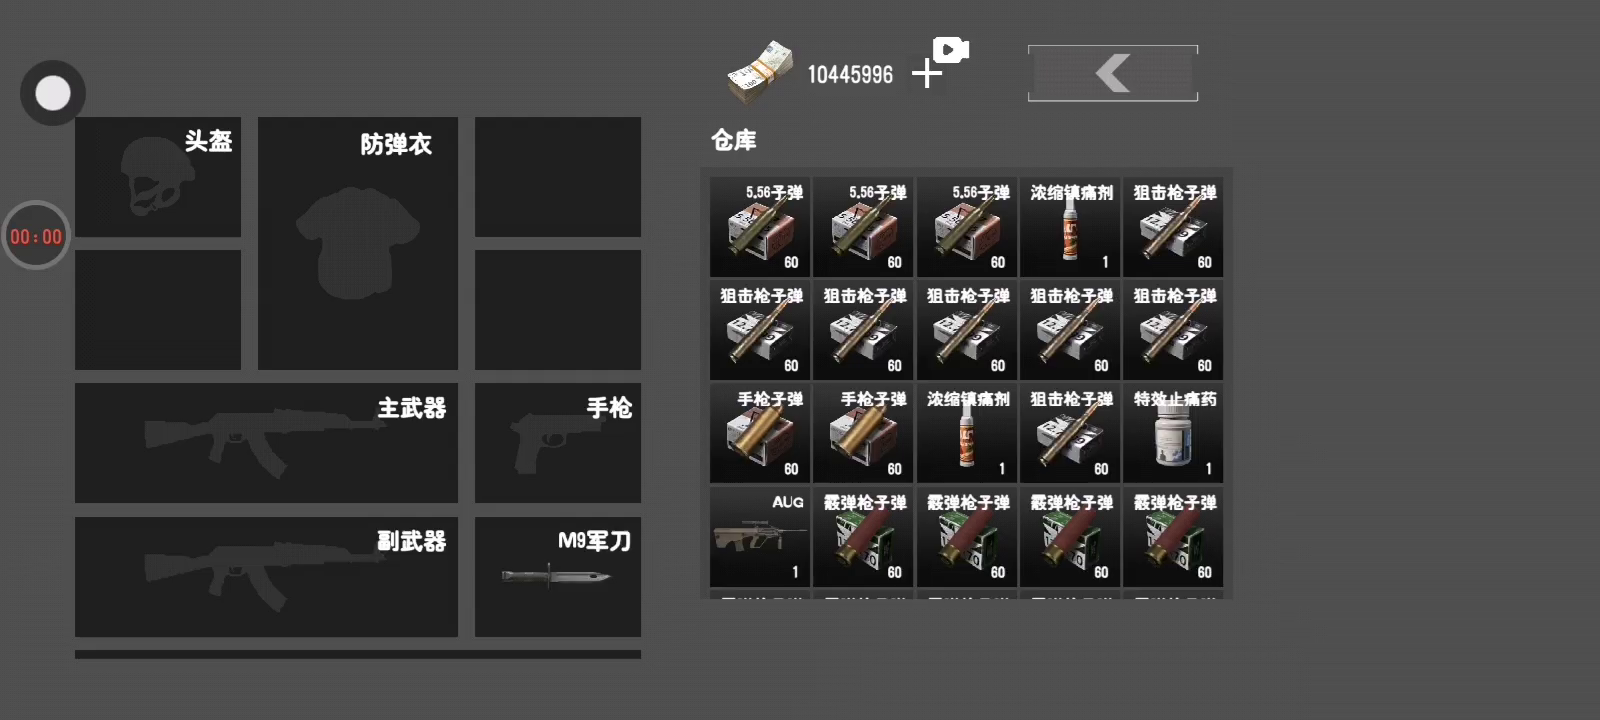Tap the cash stack money icon

[x=760, y=72]
